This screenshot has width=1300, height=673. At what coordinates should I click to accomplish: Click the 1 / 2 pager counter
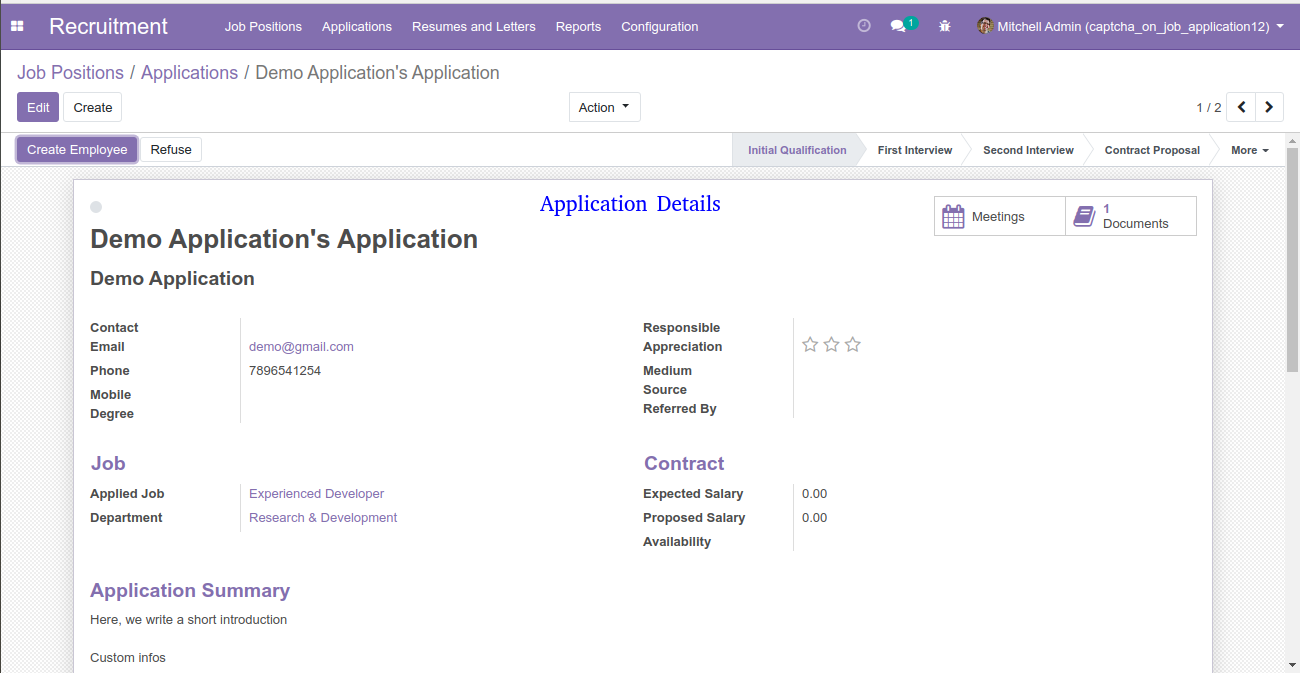(x=1208, y=107)
